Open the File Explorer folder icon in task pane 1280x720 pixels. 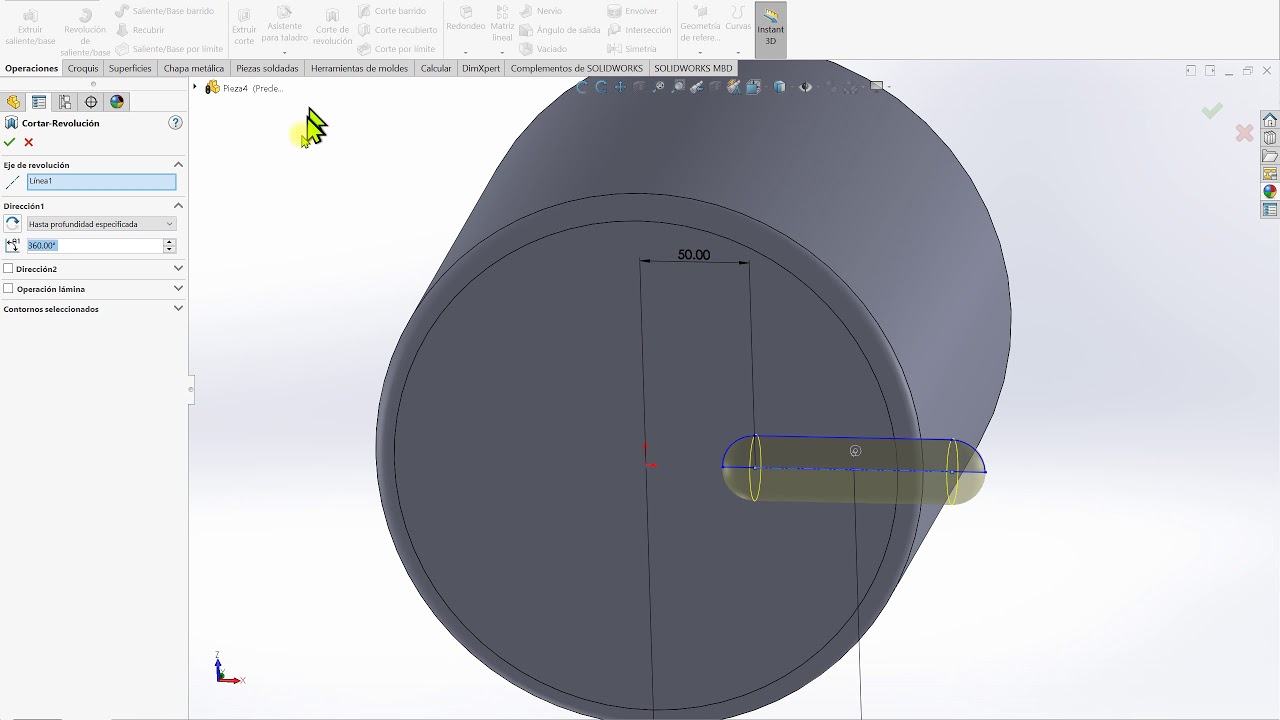coord(1270,156)
